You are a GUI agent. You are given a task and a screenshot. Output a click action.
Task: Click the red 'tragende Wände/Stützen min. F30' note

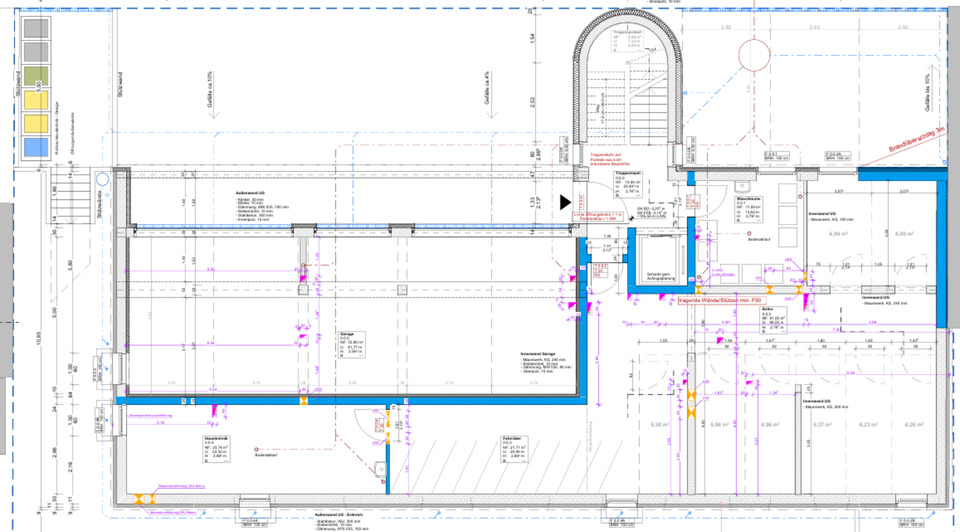[720, 299]
